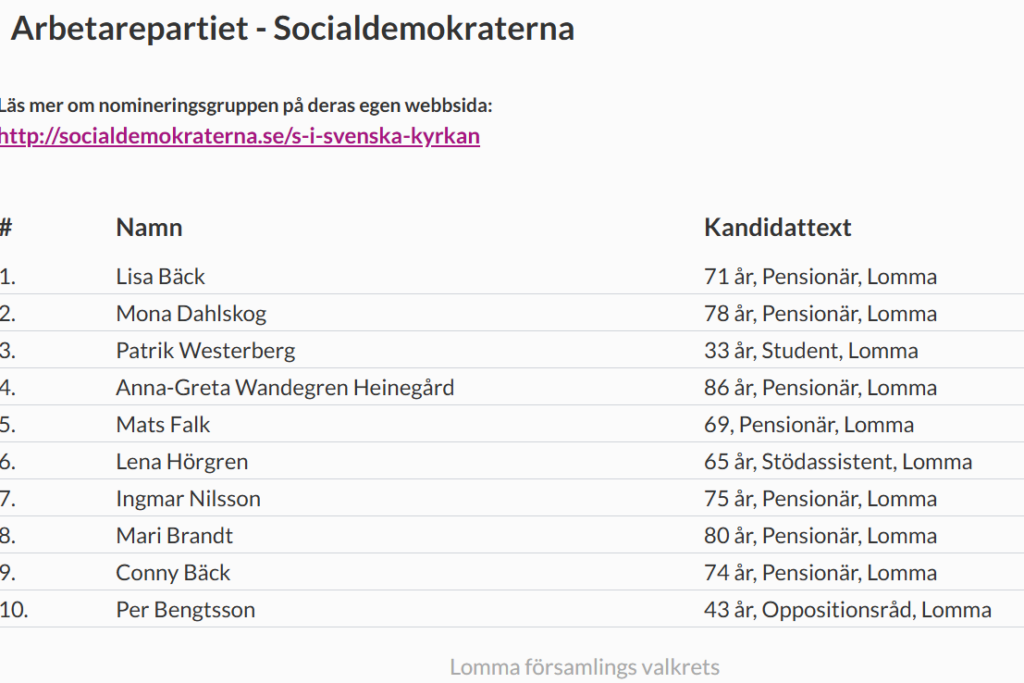1024x683 pixels.
Task: Select the name Mats Falk
Action: pos(163,425)
